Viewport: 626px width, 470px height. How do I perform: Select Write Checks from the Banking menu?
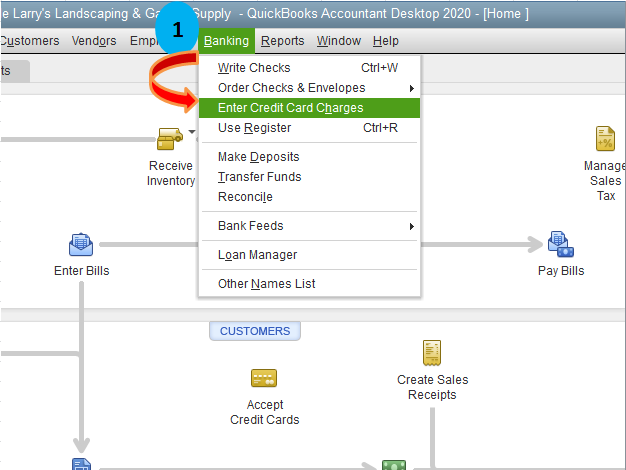click(309, 68)
